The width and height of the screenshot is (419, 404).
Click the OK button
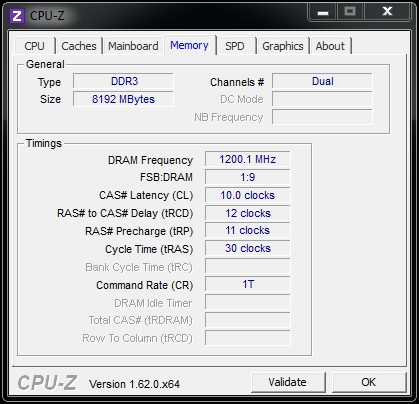click(369, 382)
